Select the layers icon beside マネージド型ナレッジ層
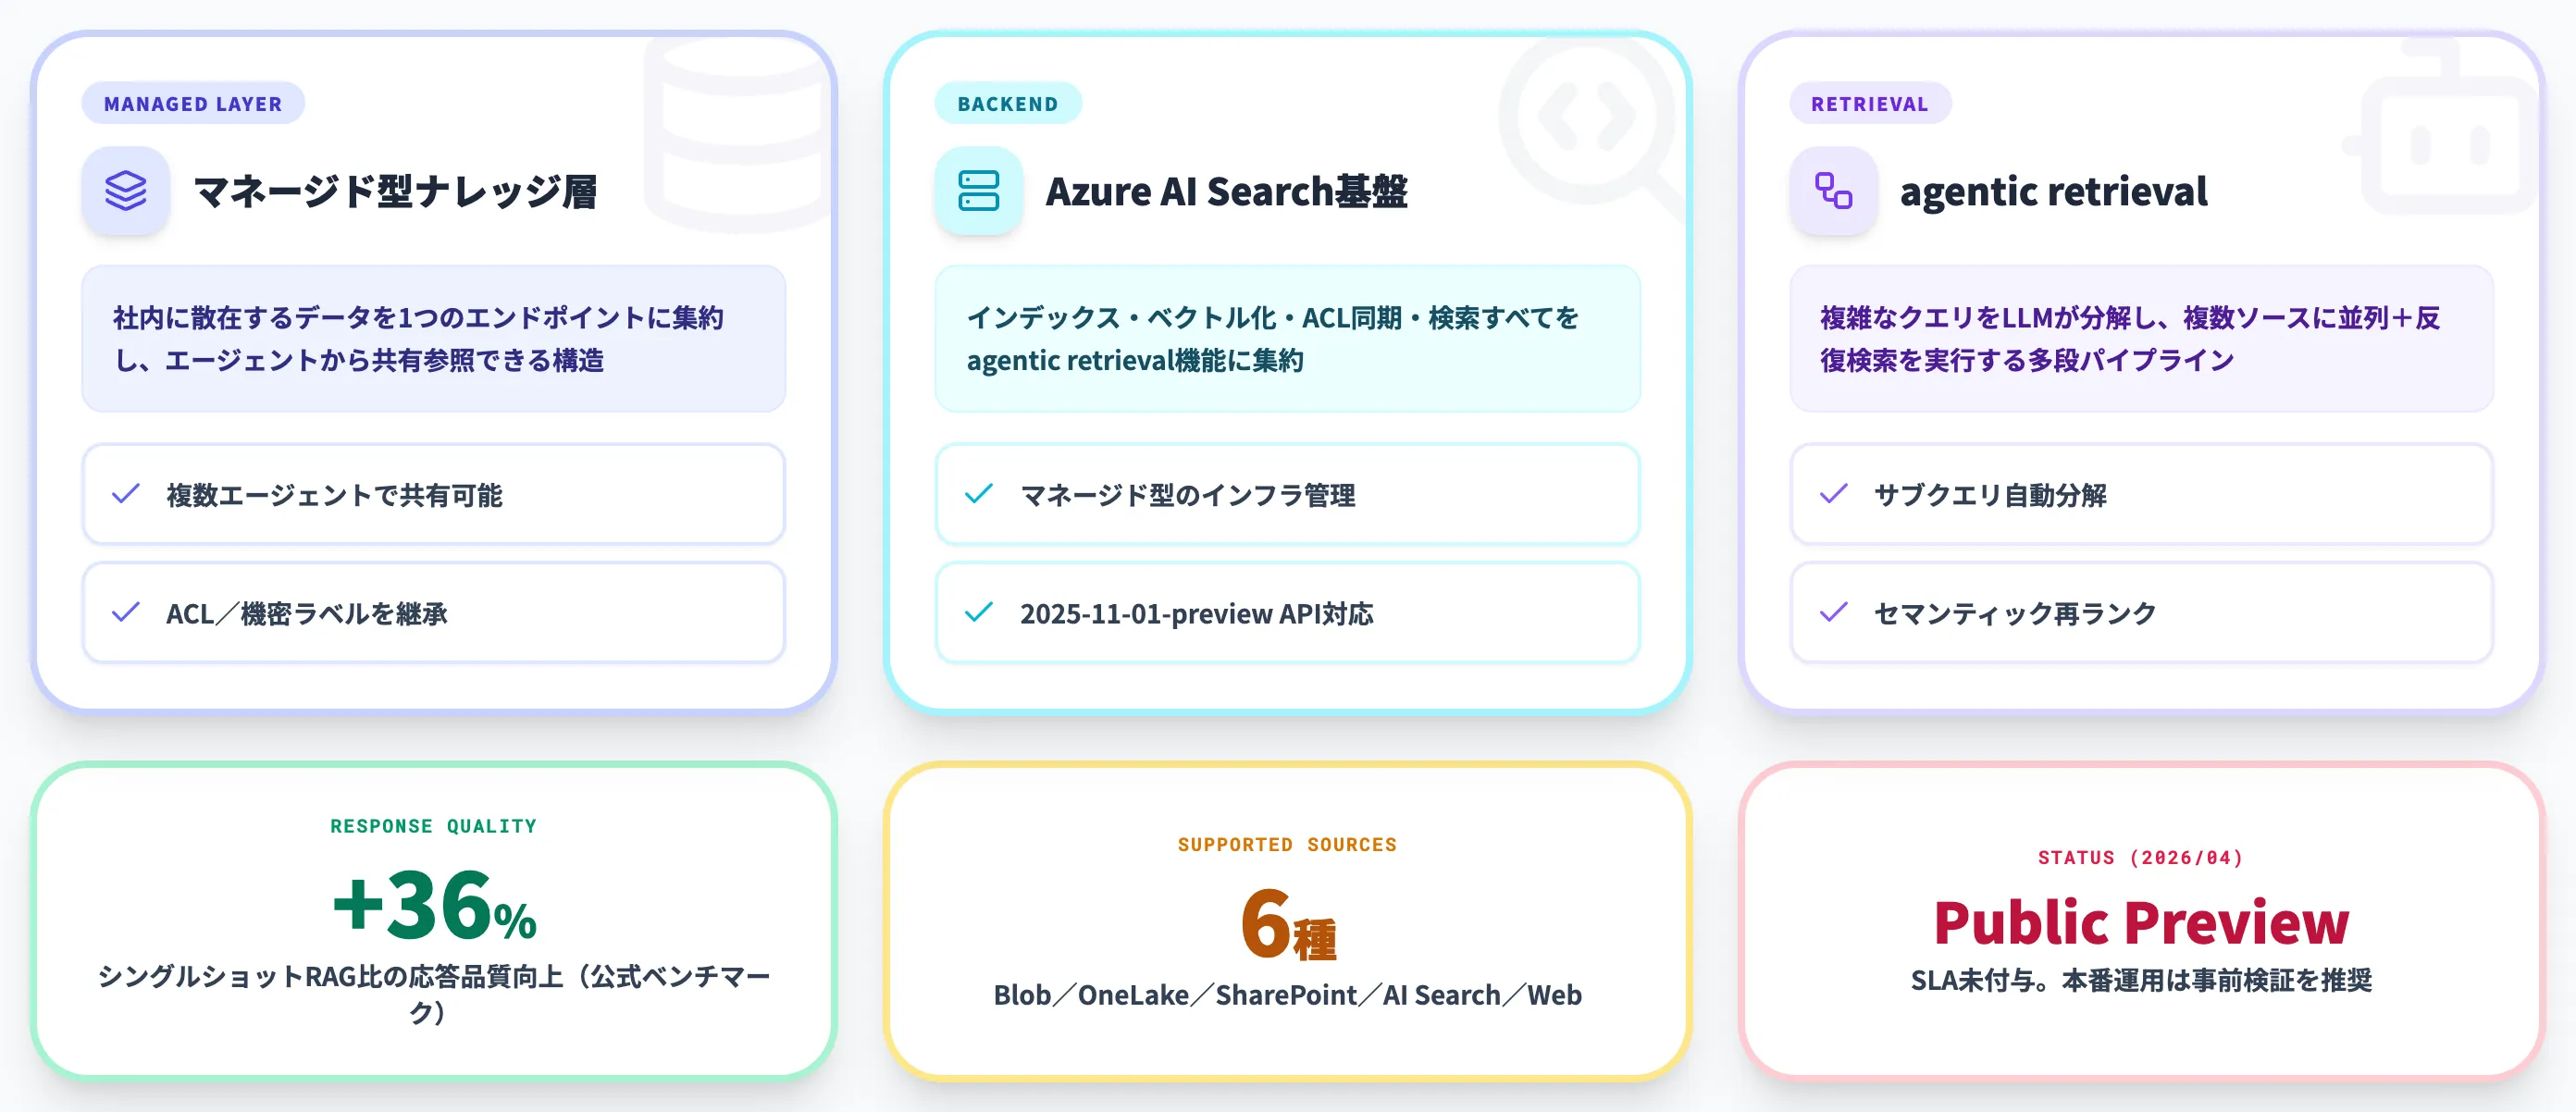Viewport: 2576px width, 1112px height. tap(125, 191)
